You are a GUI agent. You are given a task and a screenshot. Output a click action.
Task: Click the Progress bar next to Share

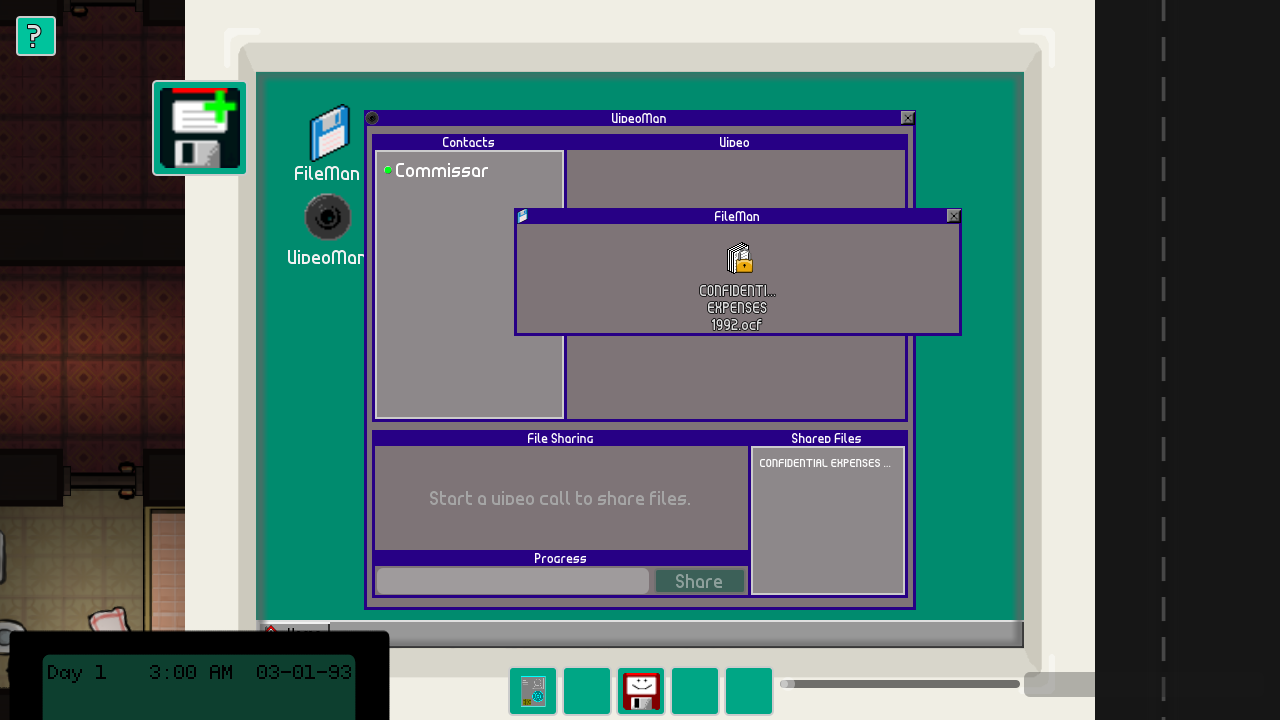(x=512, y=581)
